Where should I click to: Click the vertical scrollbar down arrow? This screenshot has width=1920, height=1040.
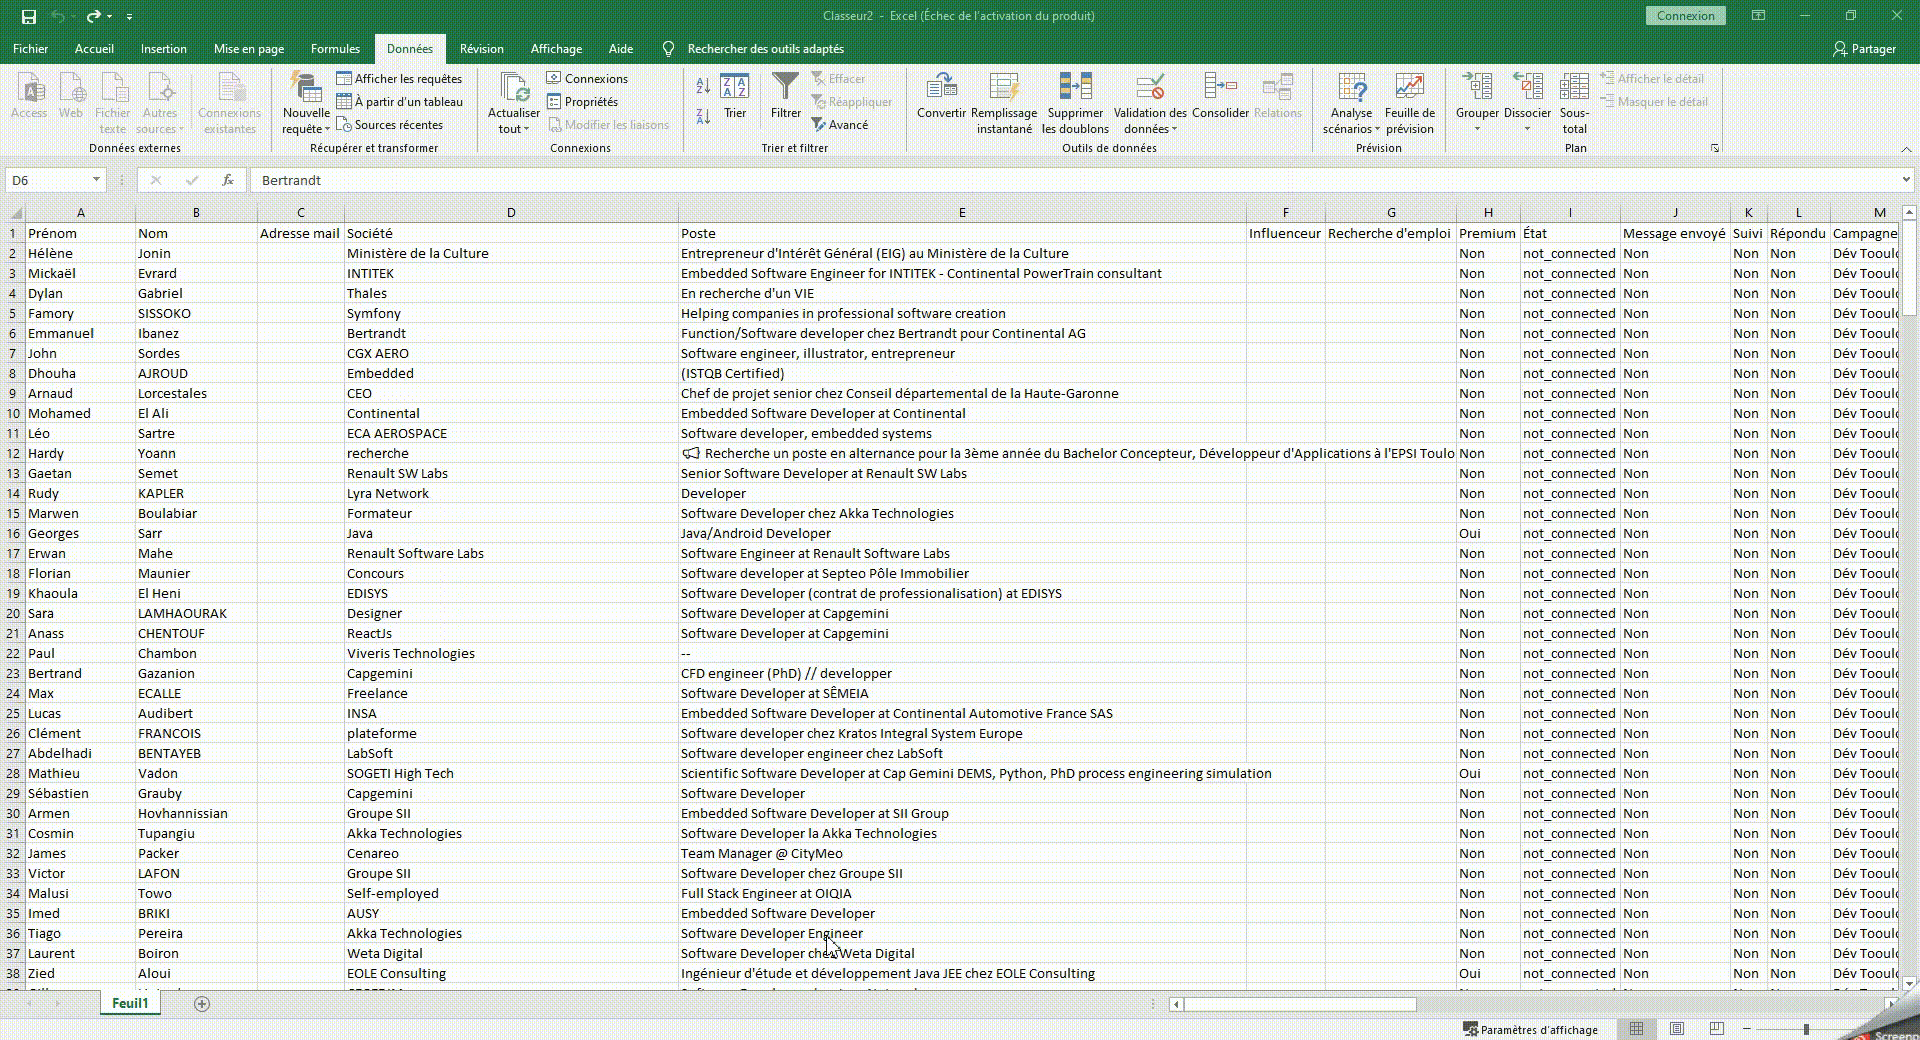[1908, 983]
